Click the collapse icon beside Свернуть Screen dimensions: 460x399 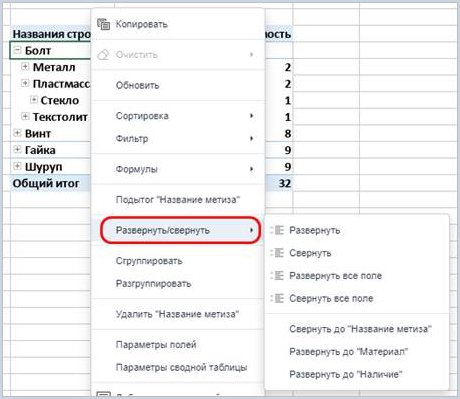pyautogui.click(x=277, y=253)
